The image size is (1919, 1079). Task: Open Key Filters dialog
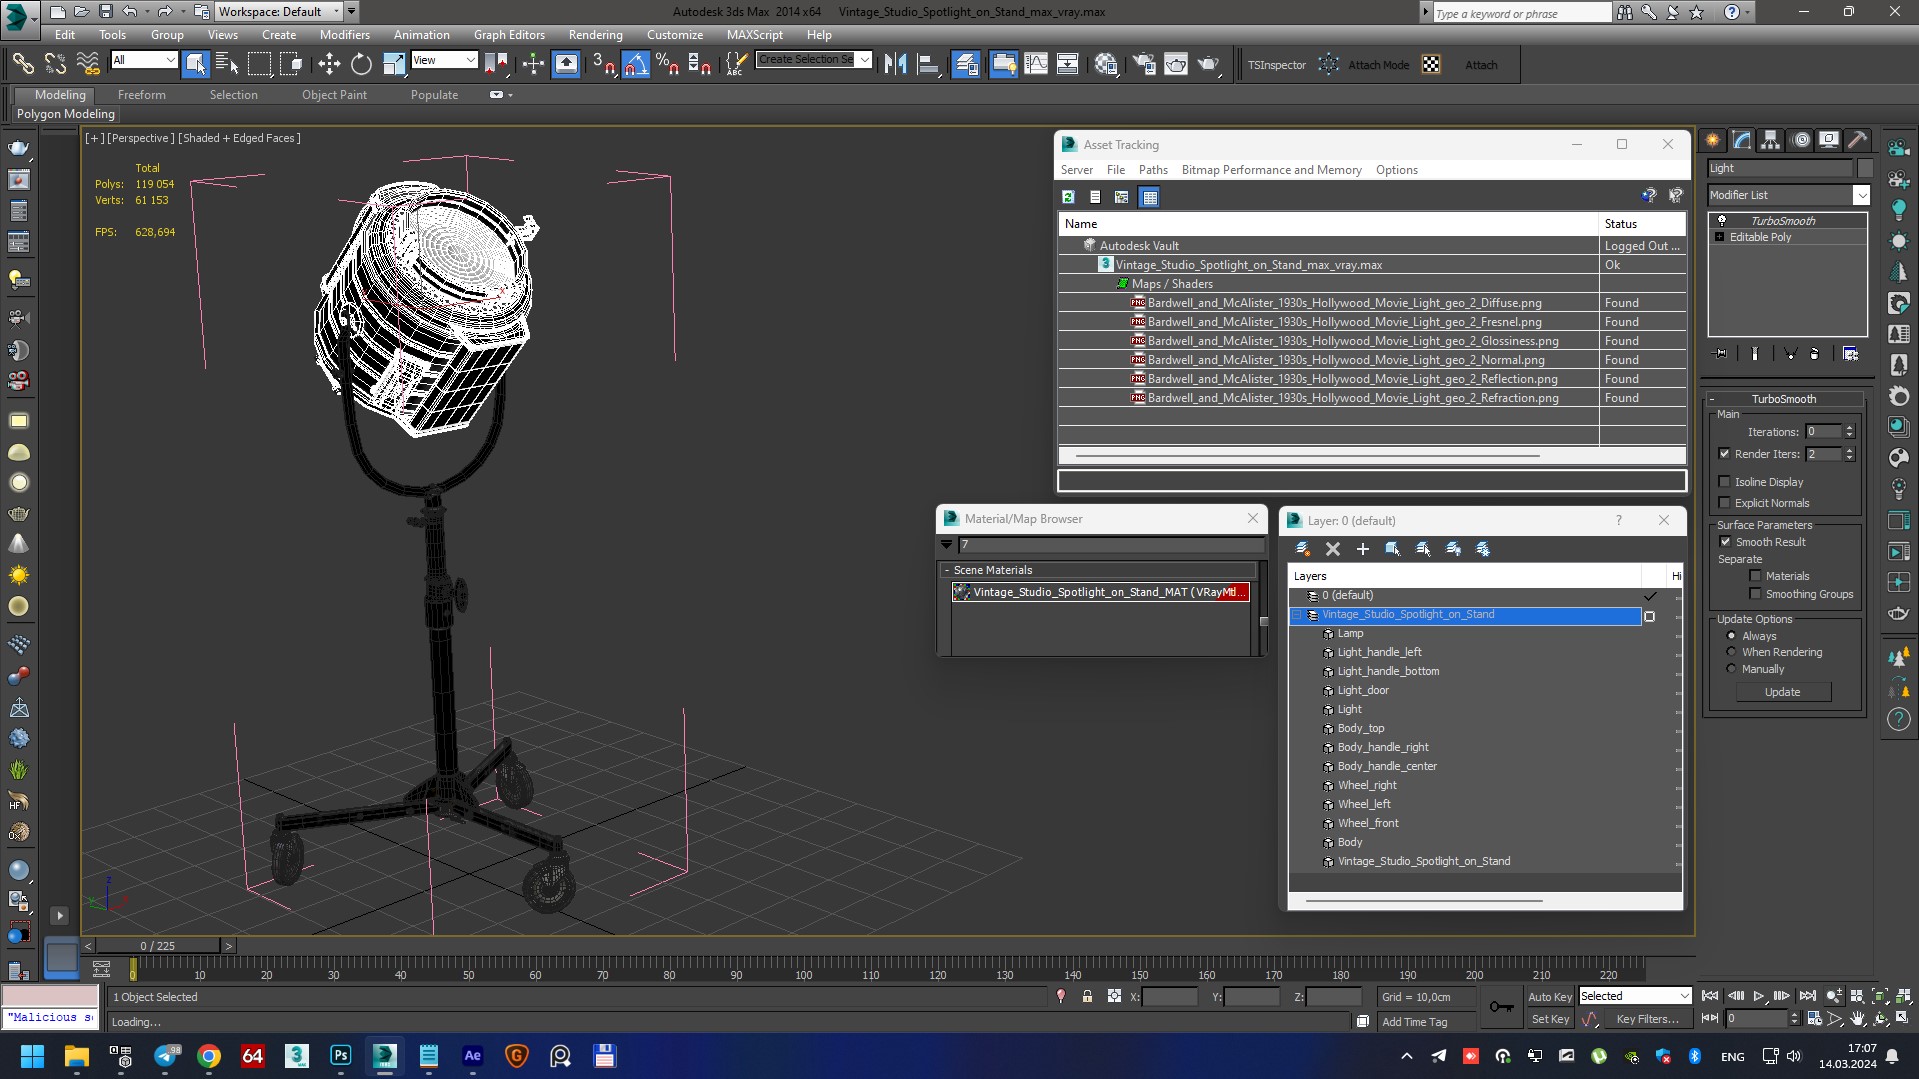(1647, 1019)
